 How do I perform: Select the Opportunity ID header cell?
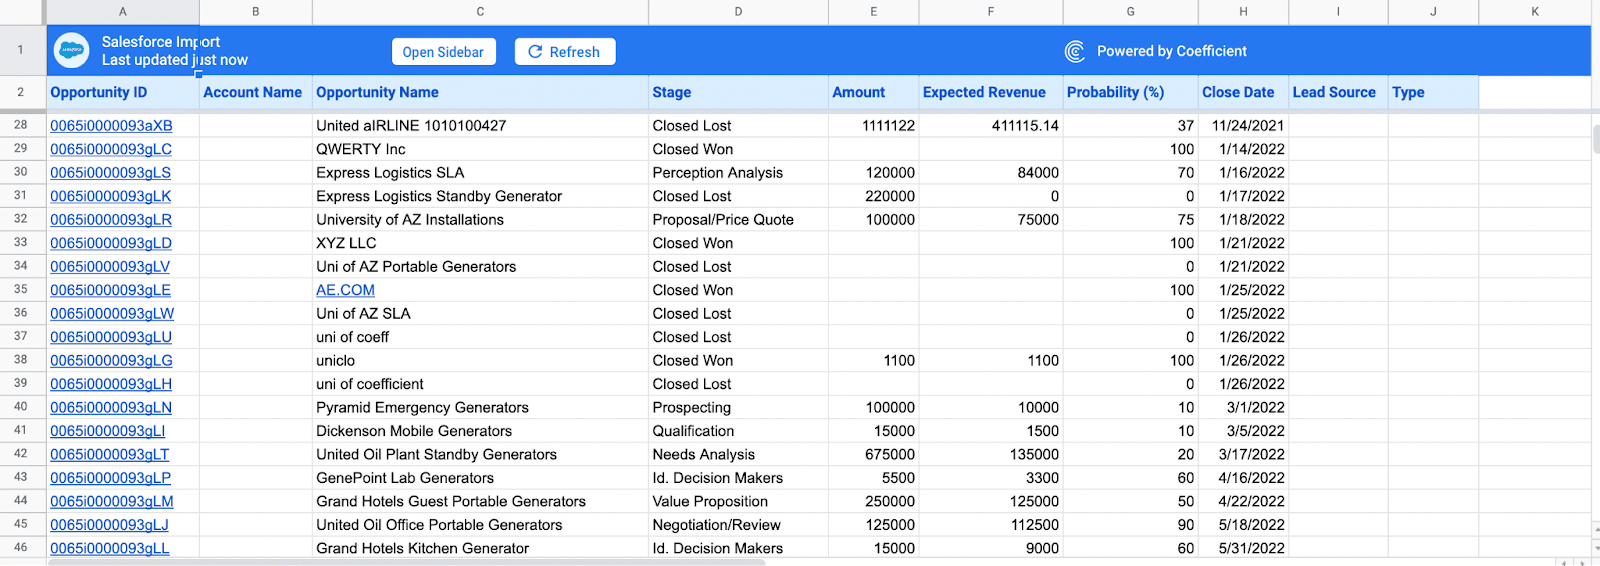coord(123,92)
